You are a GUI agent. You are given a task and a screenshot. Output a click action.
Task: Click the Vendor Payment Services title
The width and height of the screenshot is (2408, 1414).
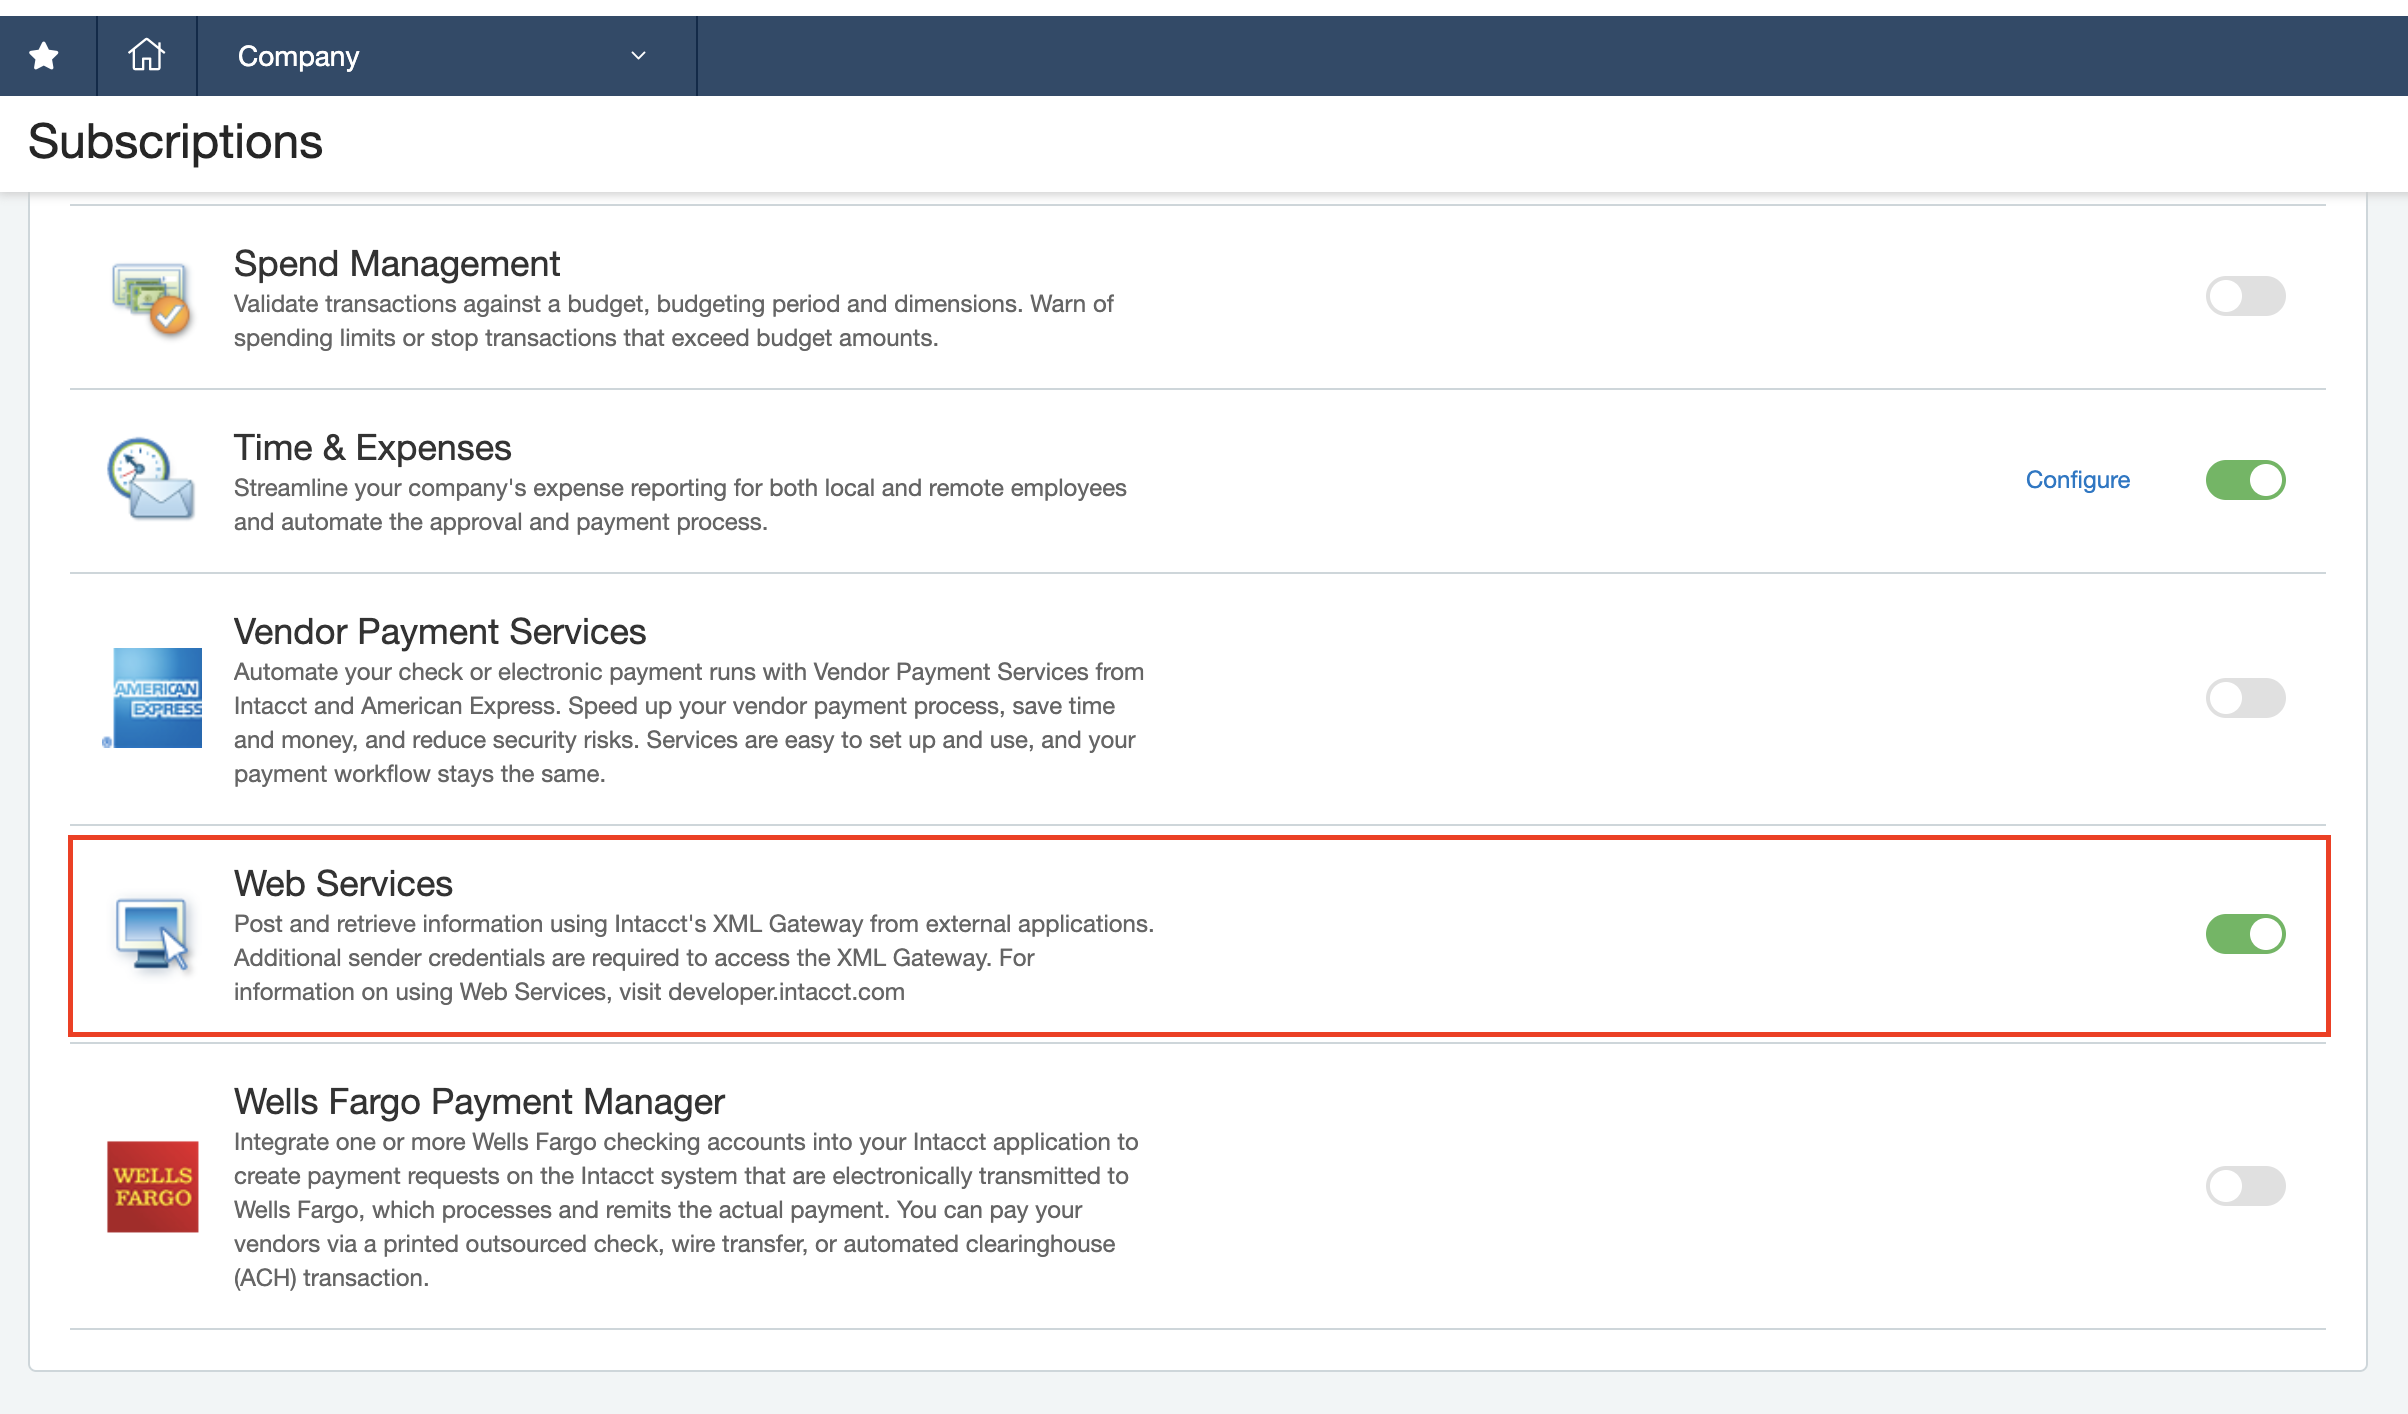point(440,632)
